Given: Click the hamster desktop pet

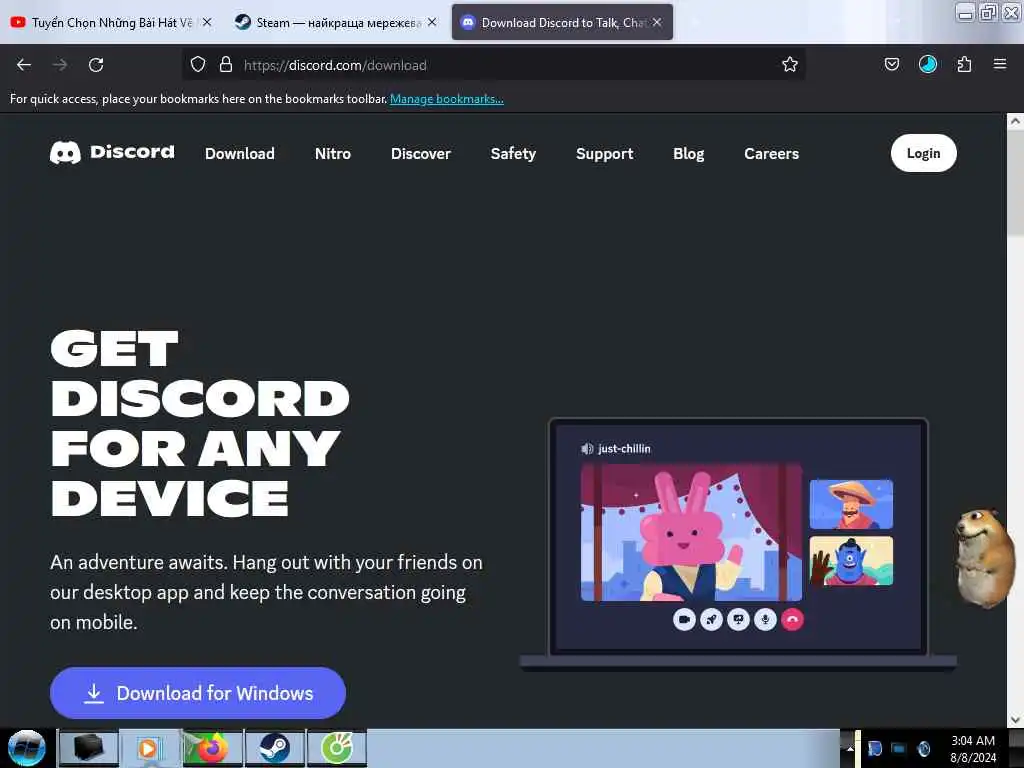Looking at the screenshot, I should click(984, 558).
